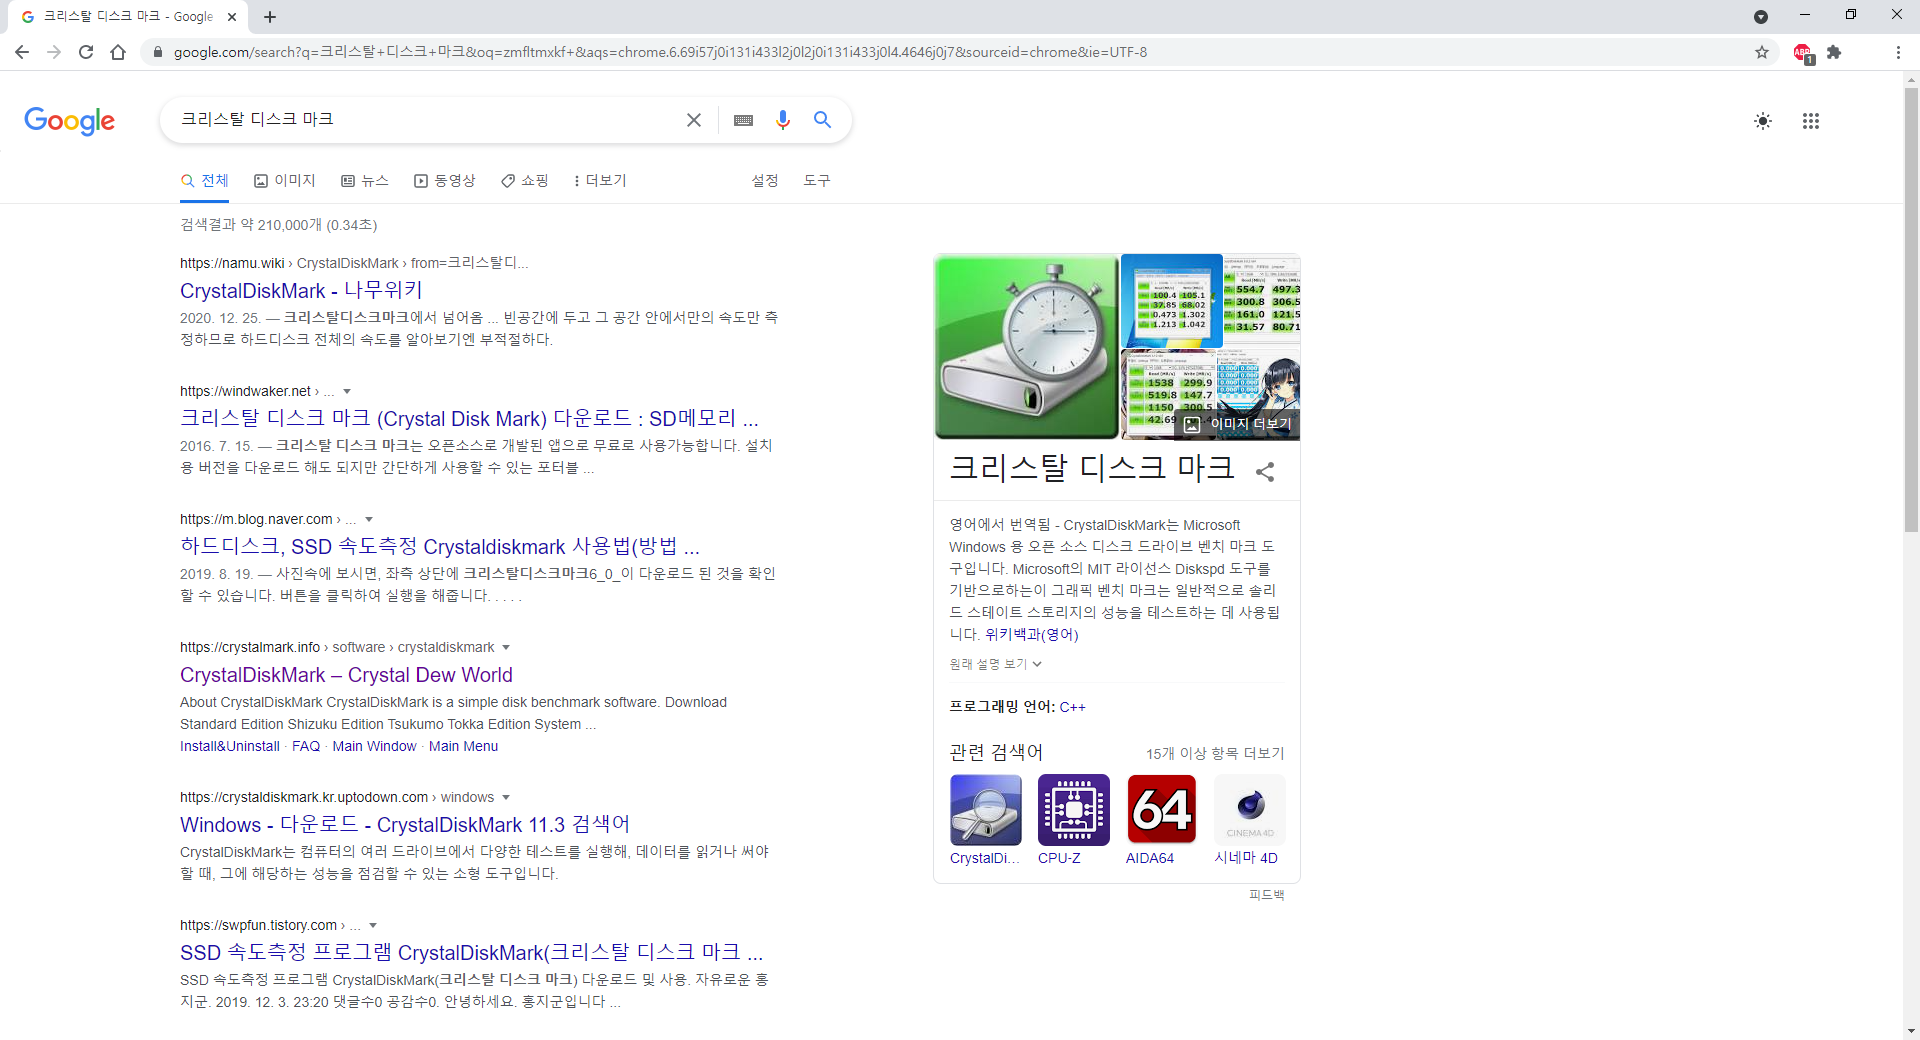
Task: Click the tab-strip profile down-arrow icon
Action: (1761, 16)
